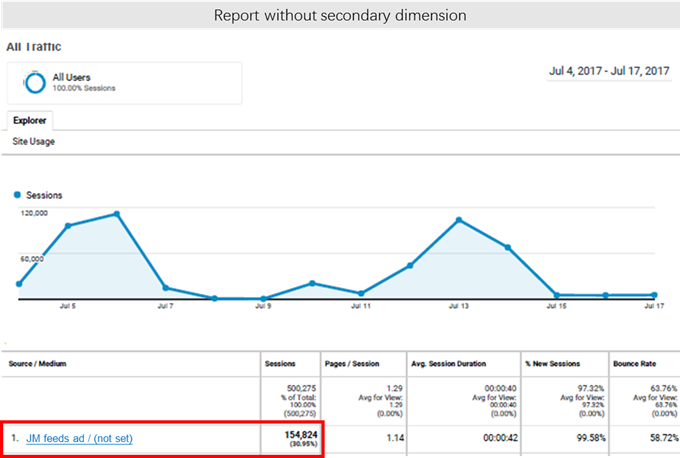Screen dimensions: 680x458
Task: Select the Jul 4 first chart point
Action: [x=19, y=284]
